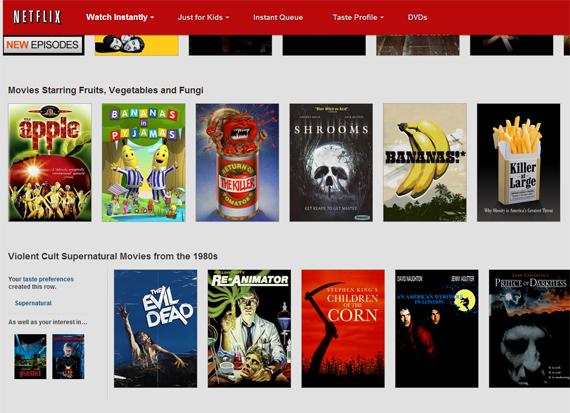Open the Bananas!* documentary poster
This screenshot has height=413, width=570.
tap(425, 163)
